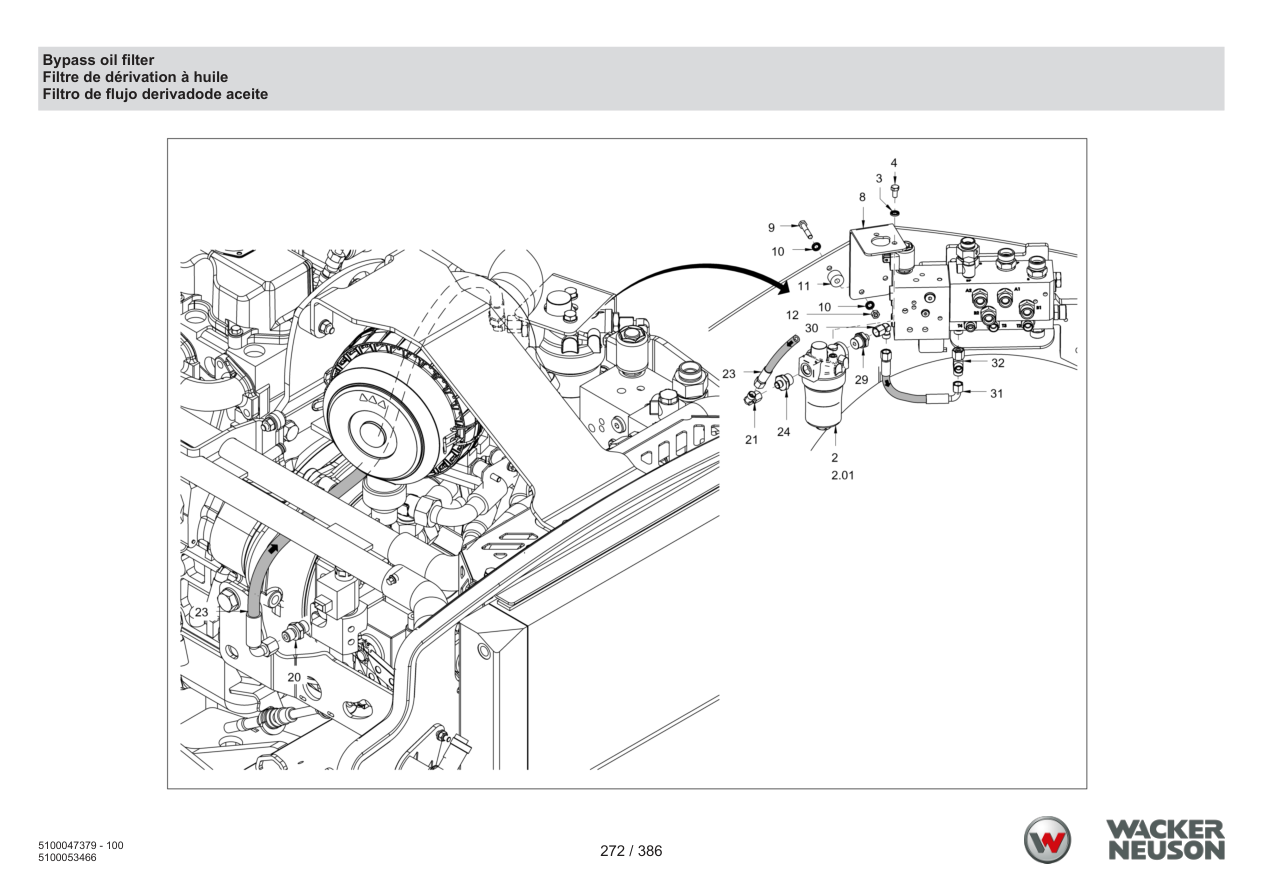Screen dimensions: 1263x893
Task: Click callout 10 just above callout 12
Action: [x=825, y=307]
